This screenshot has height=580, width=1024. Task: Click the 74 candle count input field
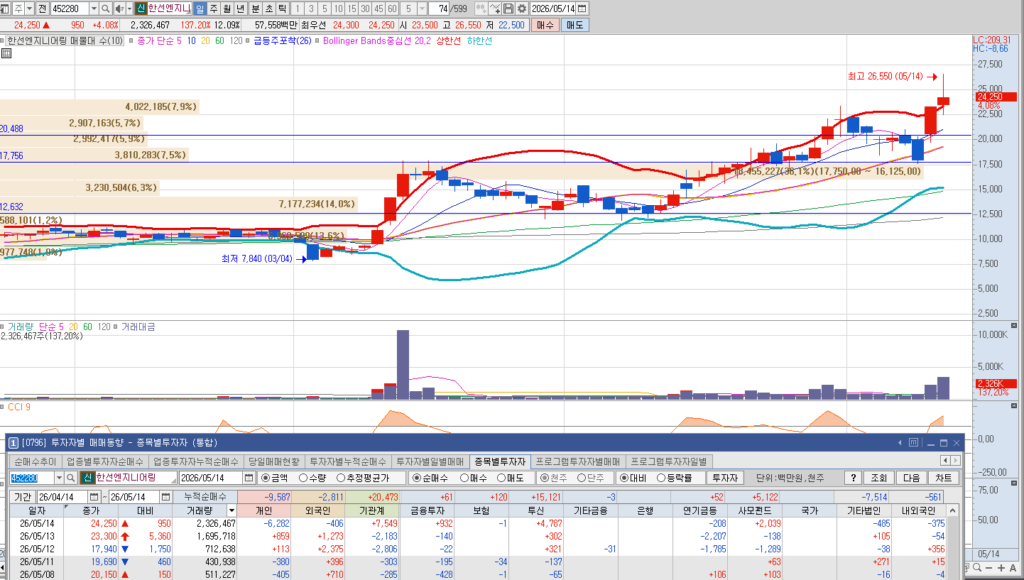(x=440, y=8)
